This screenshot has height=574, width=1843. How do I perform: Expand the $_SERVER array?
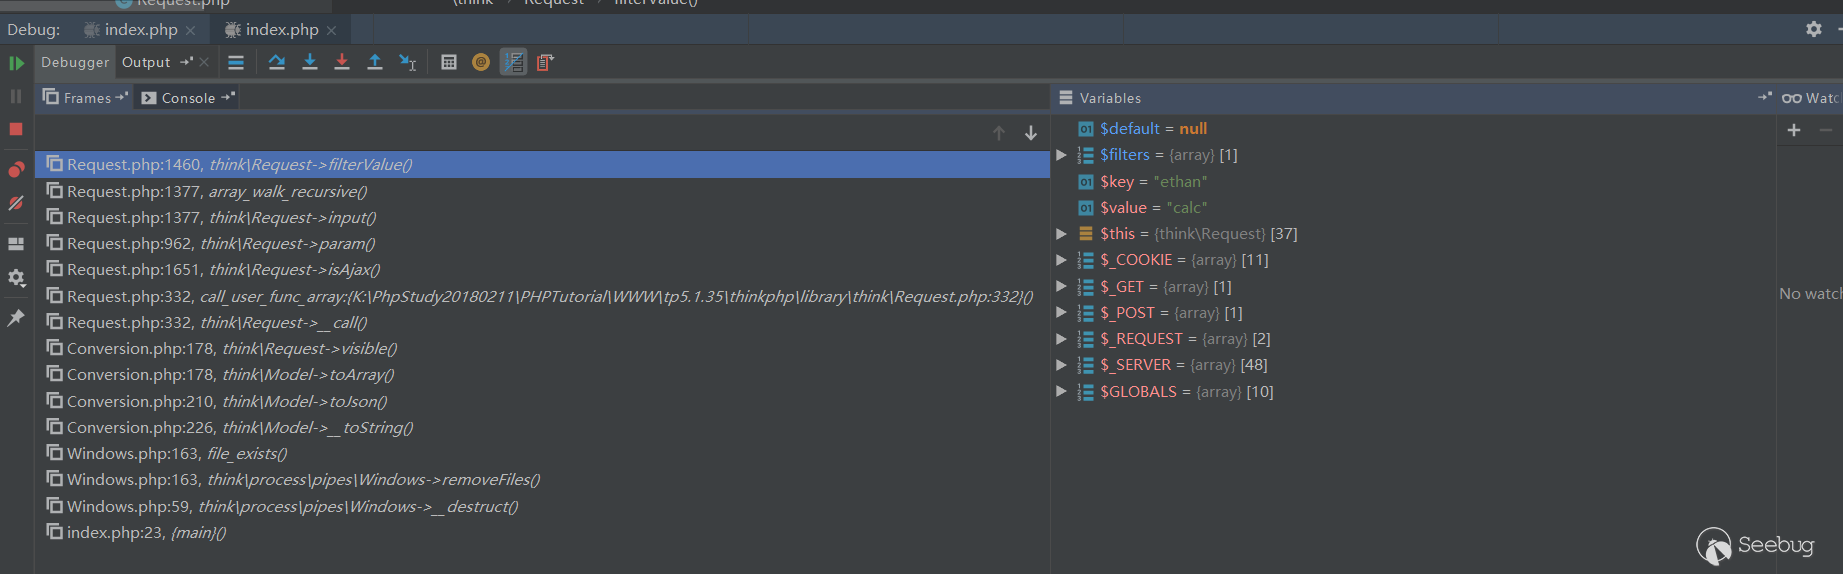[1061, 365]
